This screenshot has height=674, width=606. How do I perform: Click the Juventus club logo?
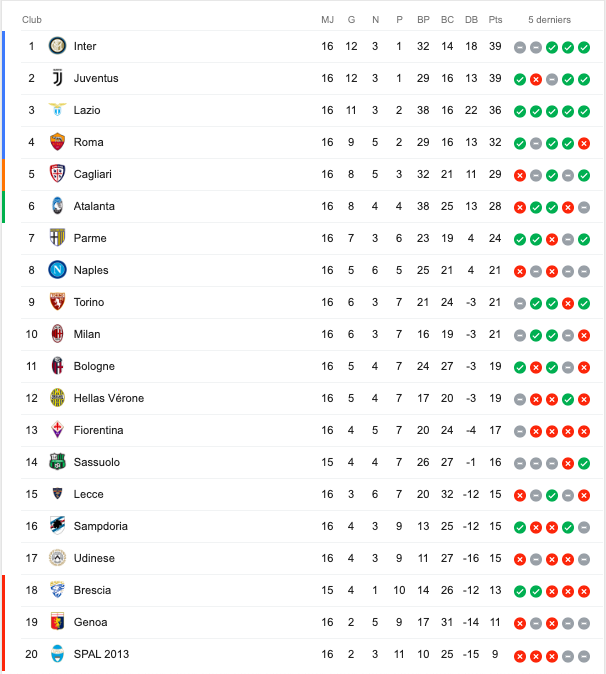(x=57, y=78)
